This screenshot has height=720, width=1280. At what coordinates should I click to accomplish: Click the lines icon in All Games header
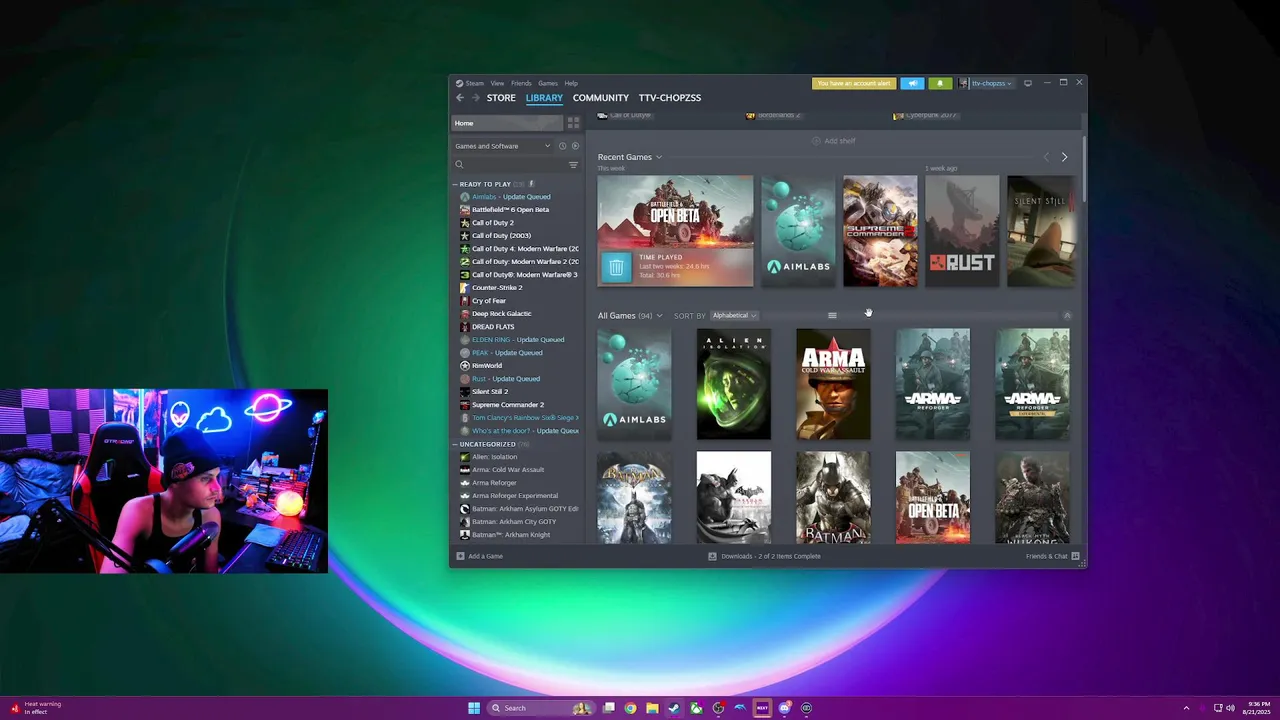click(832, 315)
